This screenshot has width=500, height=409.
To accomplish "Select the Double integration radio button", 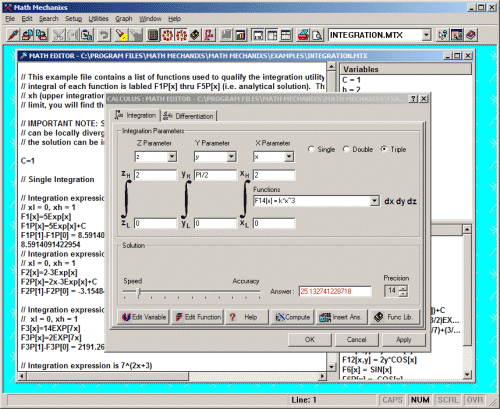I will [346, 149].
